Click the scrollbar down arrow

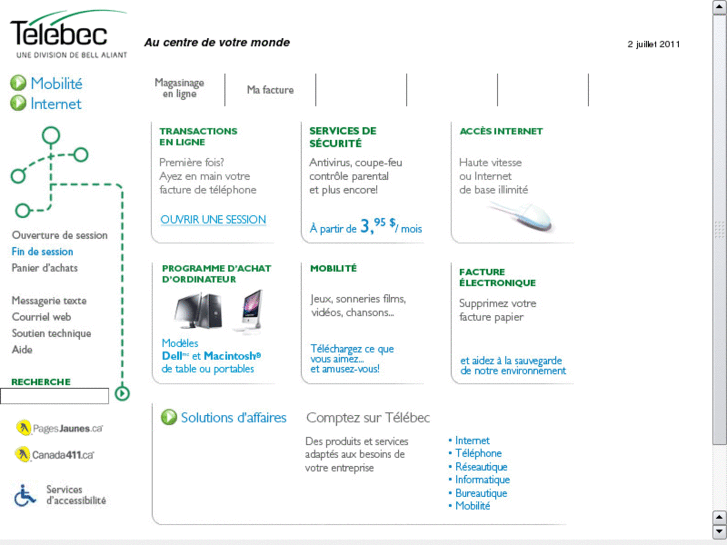tap(719, 530)
